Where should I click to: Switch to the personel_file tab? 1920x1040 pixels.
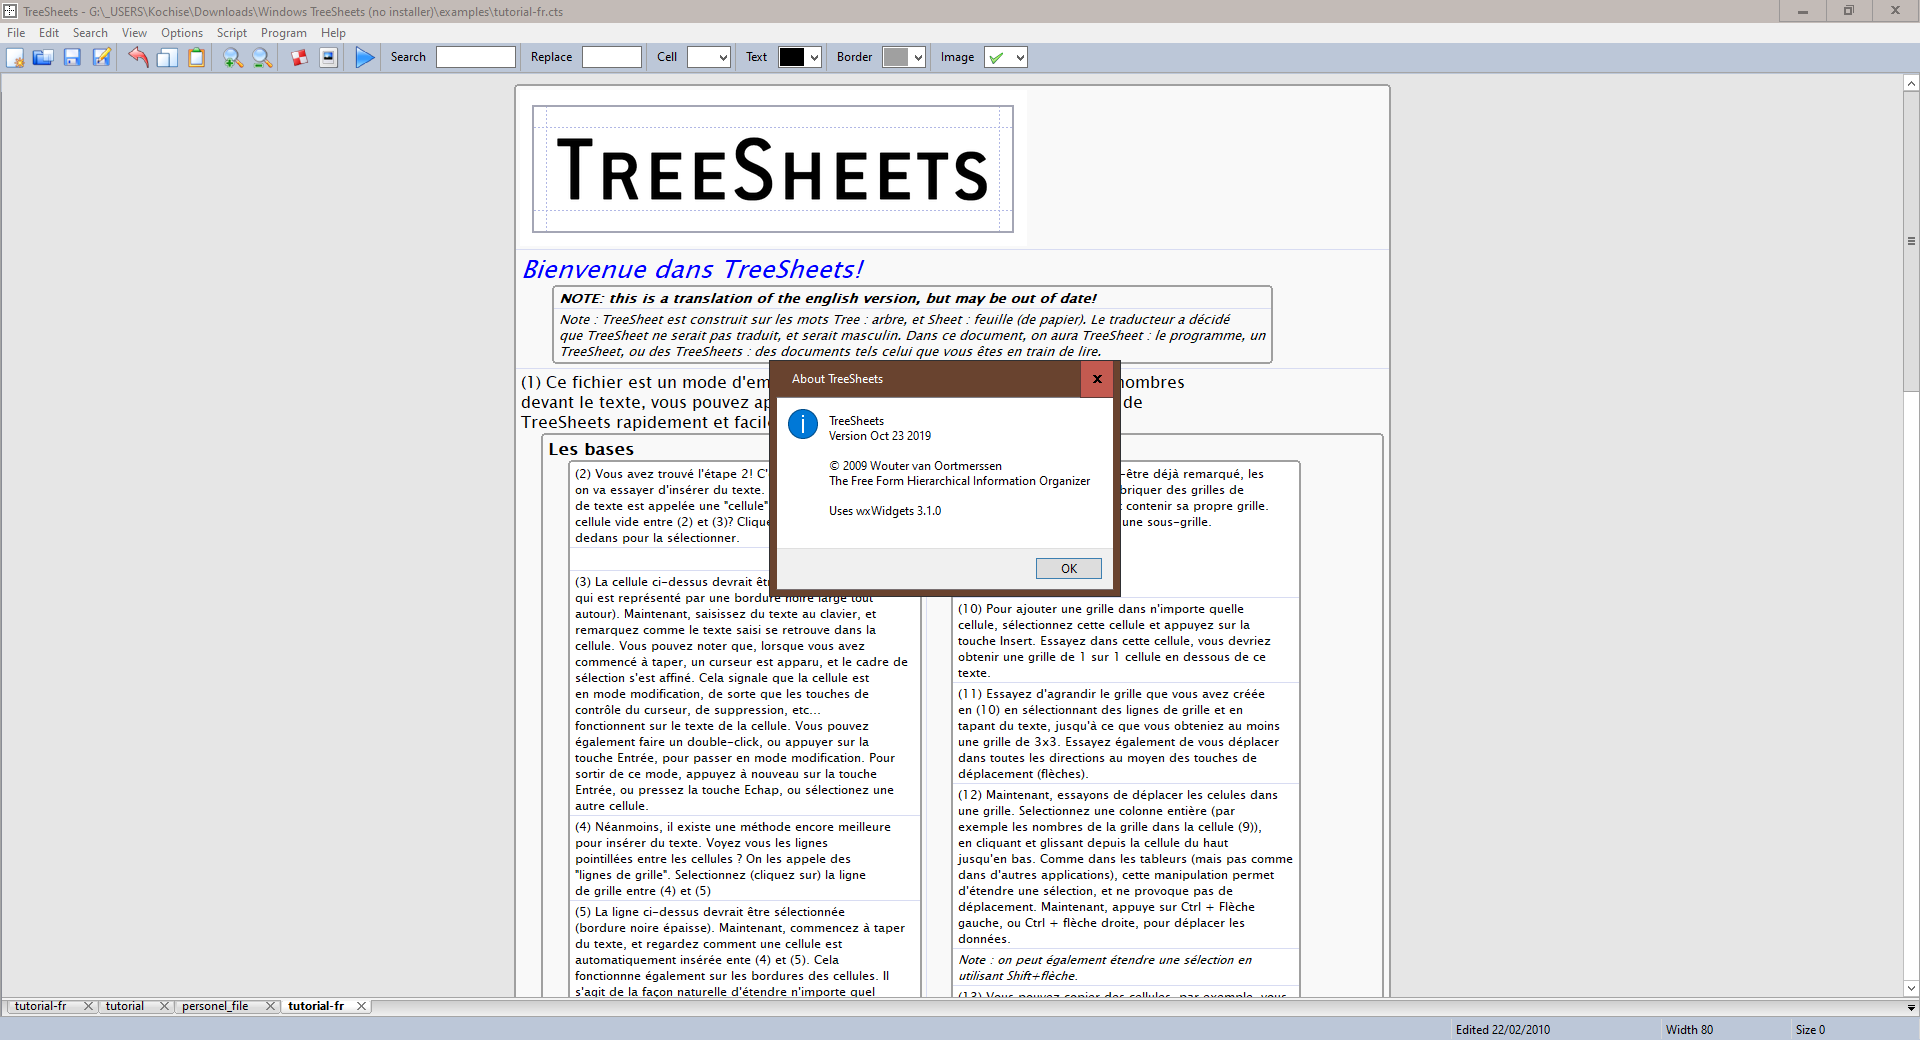[215, 1006]
